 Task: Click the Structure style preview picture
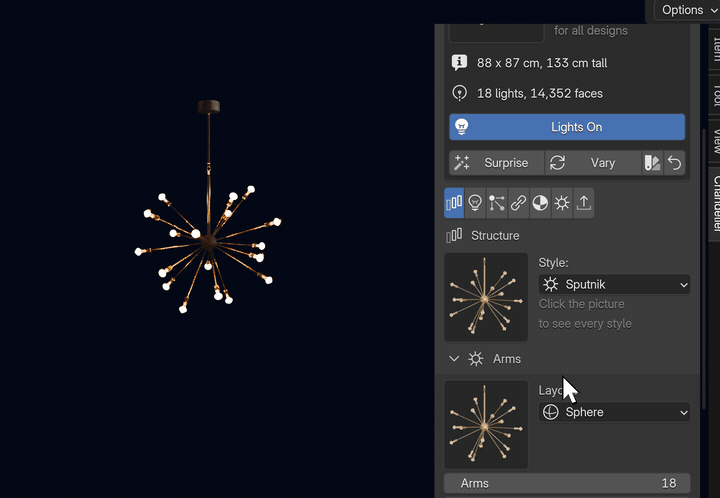[486, 297]
